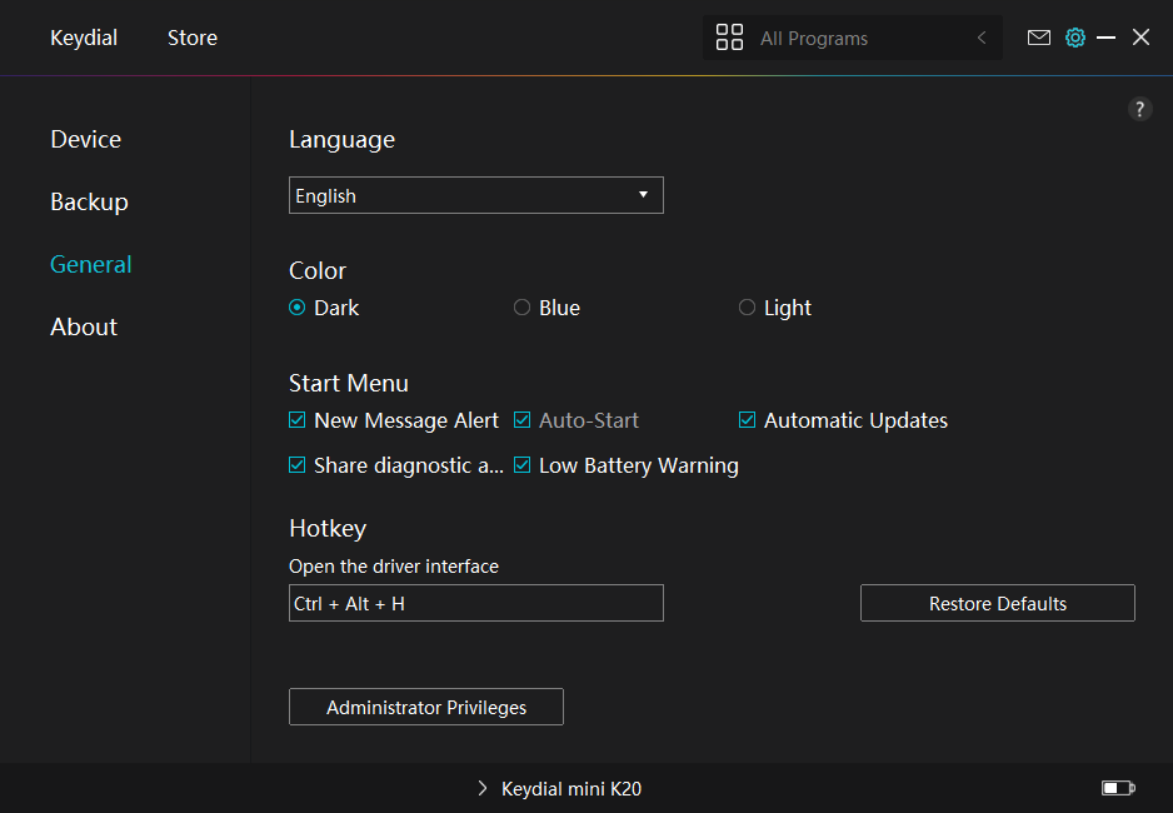This screenshot has width=1173, height=813.
Task: Toggle Low Battery Warning checkbox
Action: coord(522,466)
